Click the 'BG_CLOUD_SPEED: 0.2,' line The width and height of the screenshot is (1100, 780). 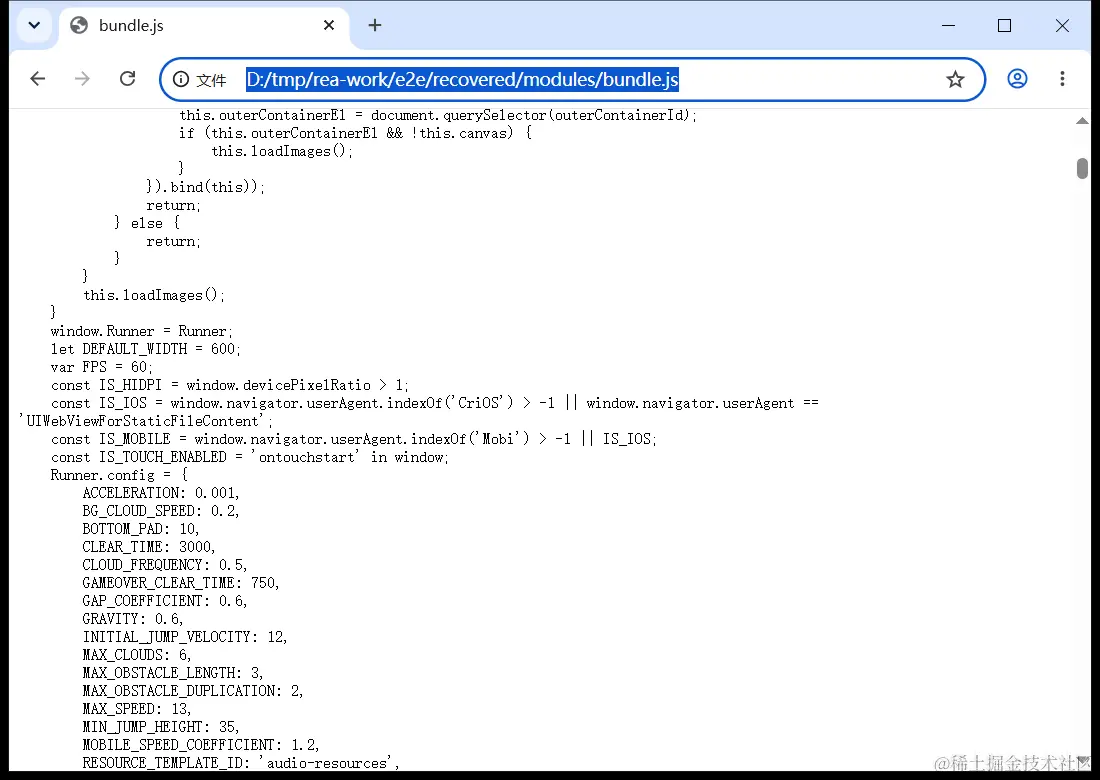161,511
